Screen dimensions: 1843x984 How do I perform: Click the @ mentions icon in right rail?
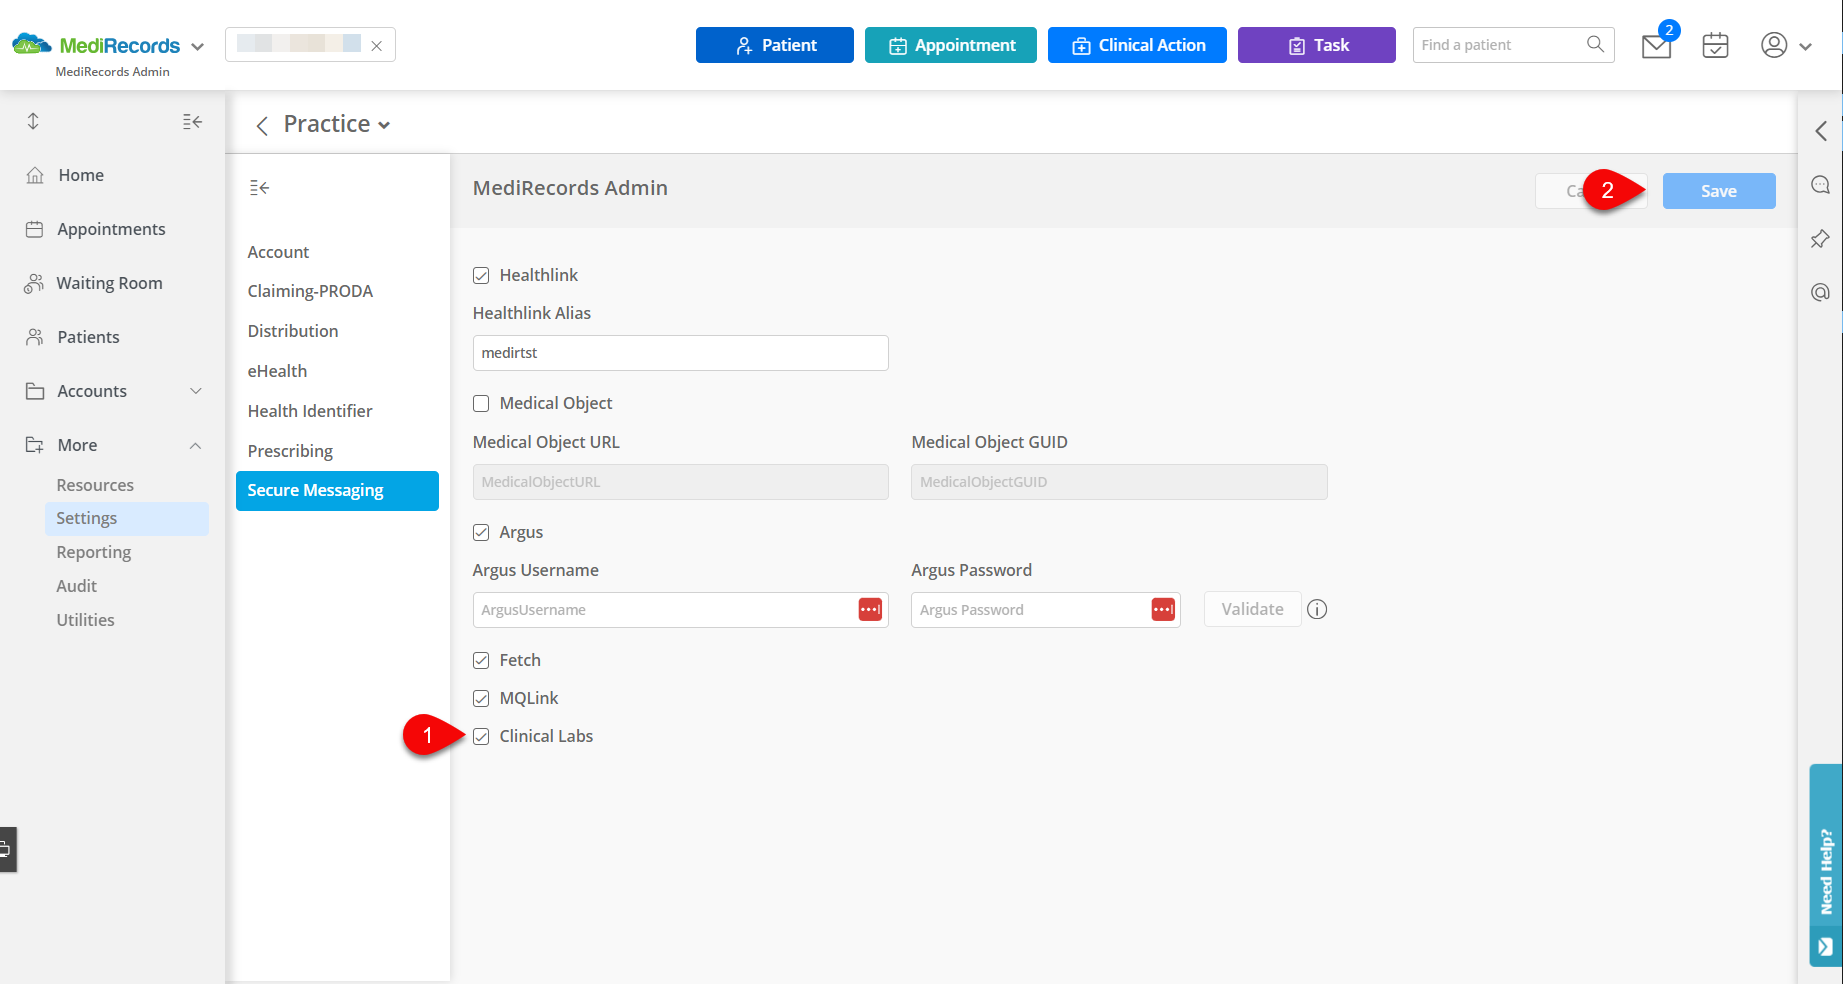(x=1820, y=292)
